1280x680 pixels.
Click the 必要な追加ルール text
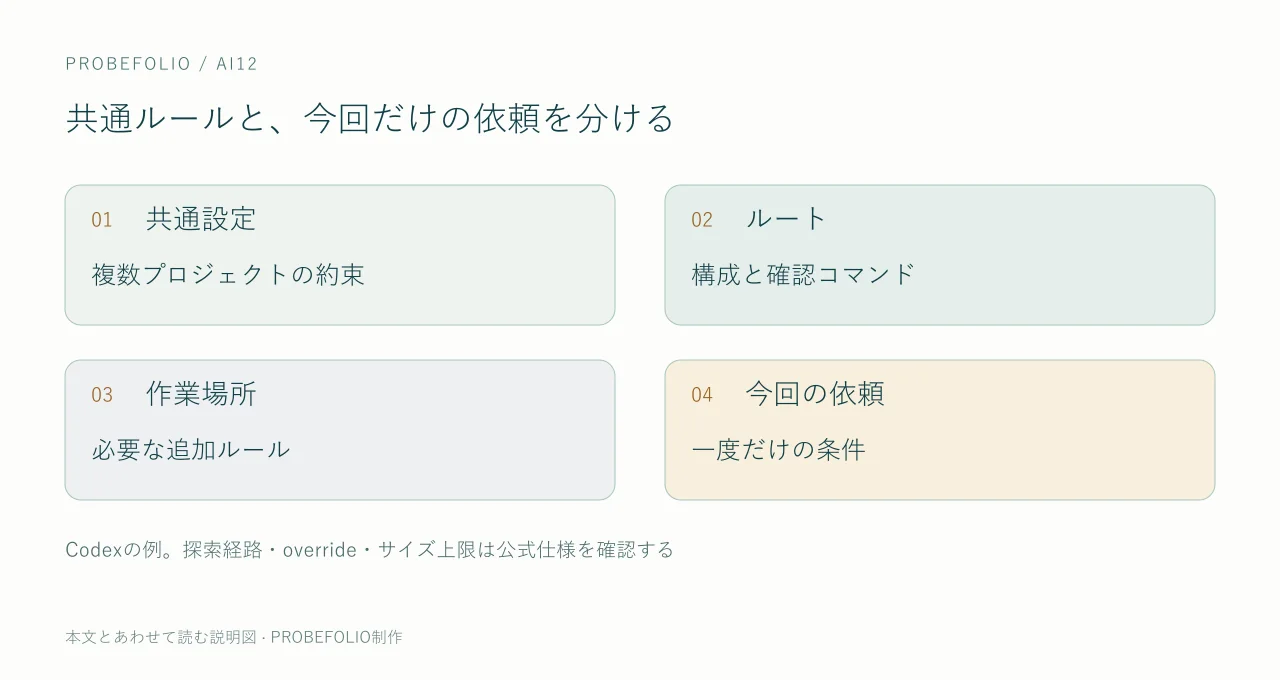click(x=191, y=450)
